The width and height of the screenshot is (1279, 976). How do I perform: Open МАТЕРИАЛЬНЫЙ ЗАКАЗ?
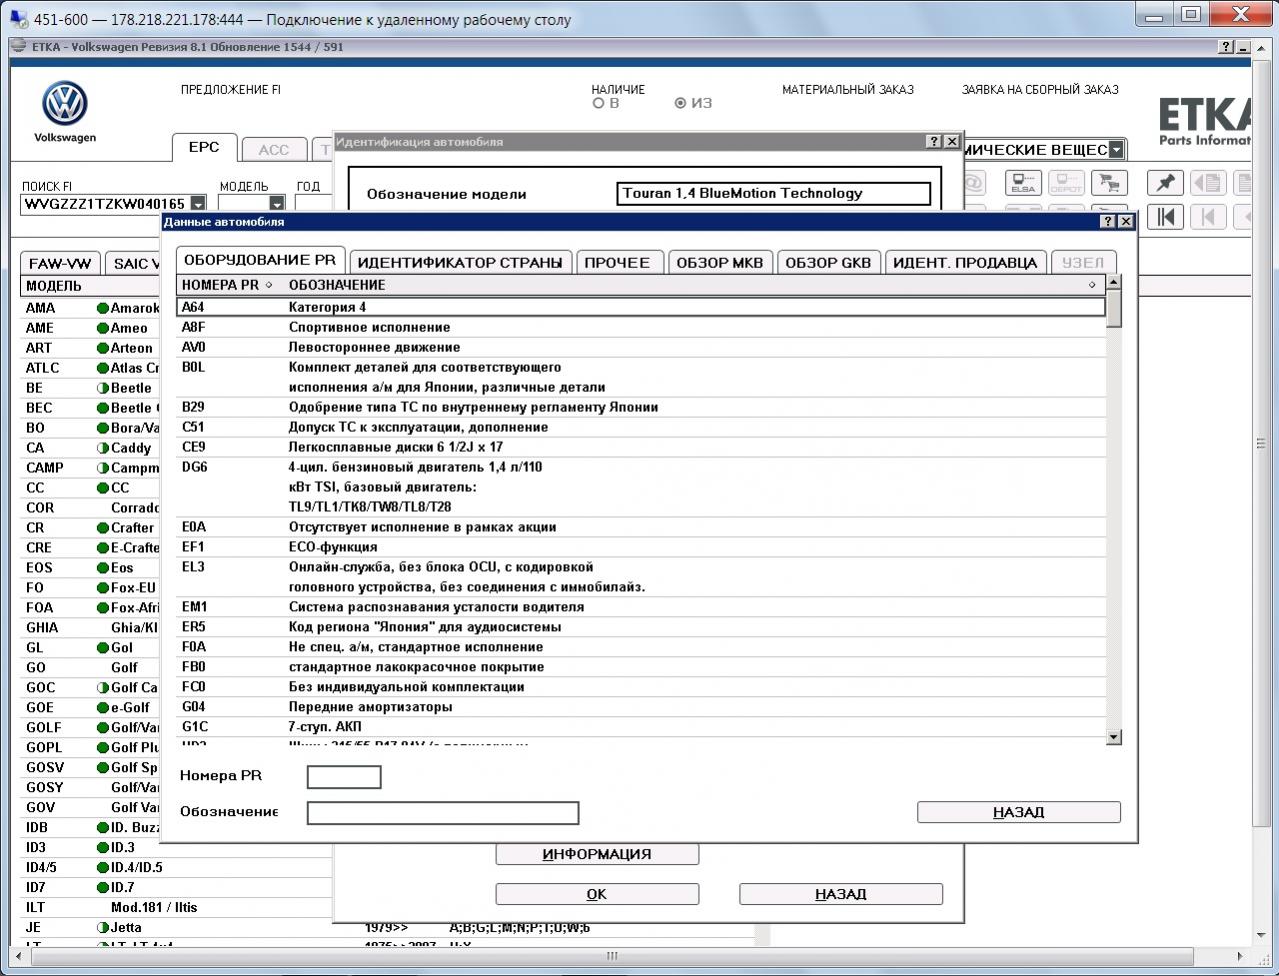[x=848, y=90]
